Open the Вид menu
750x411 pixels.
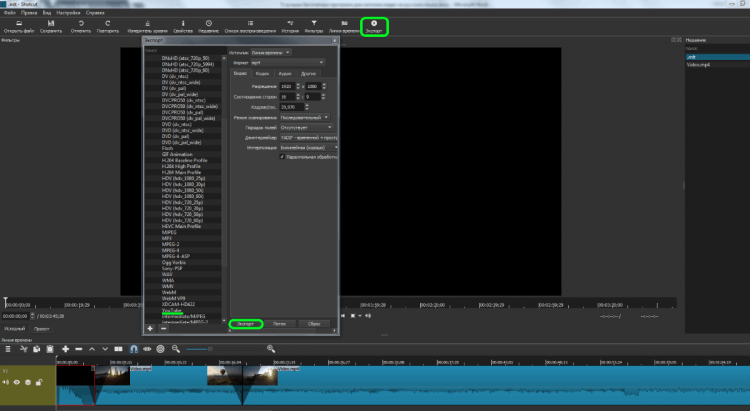coord(47,13)
